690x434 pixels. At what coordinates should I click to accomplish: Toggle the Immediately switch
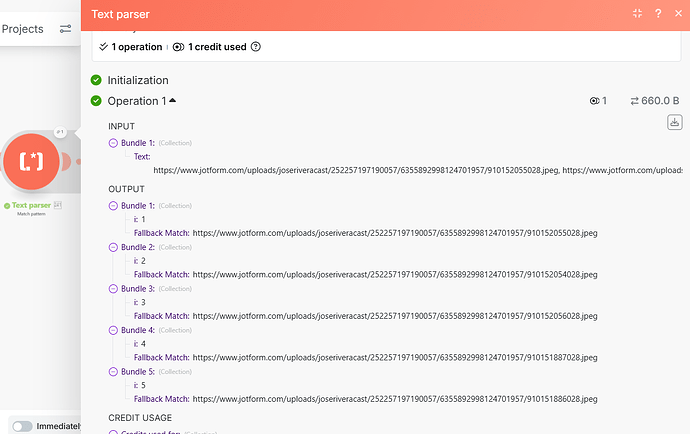22,425
